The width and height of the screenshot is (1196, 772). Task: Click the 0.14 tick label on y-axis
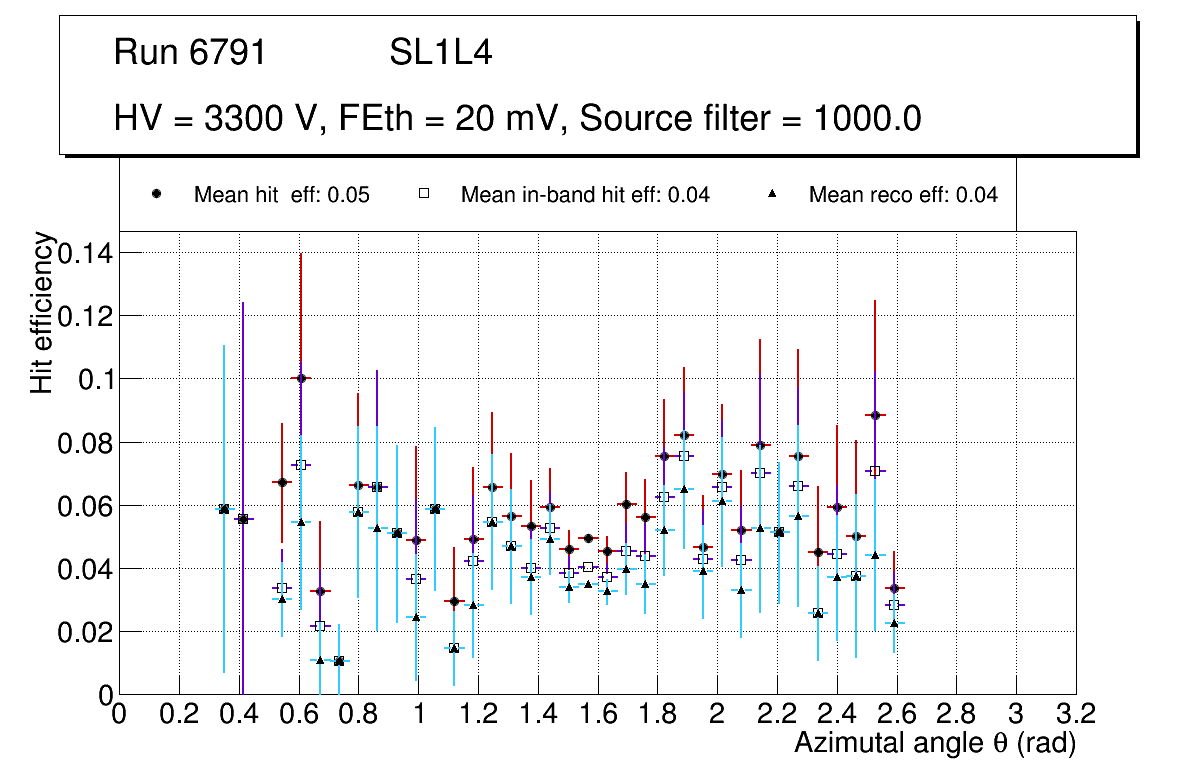click(85, 253)
